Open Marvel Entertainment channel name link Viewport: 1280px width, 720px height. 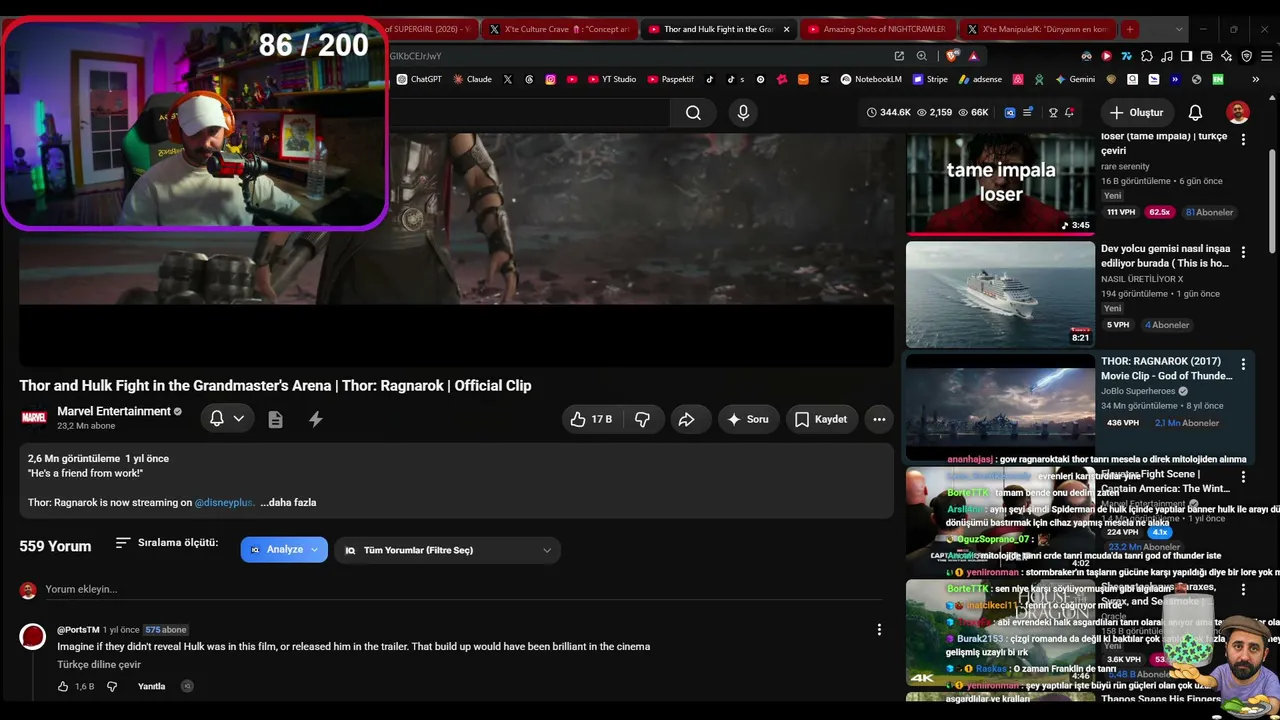(114, 411)
